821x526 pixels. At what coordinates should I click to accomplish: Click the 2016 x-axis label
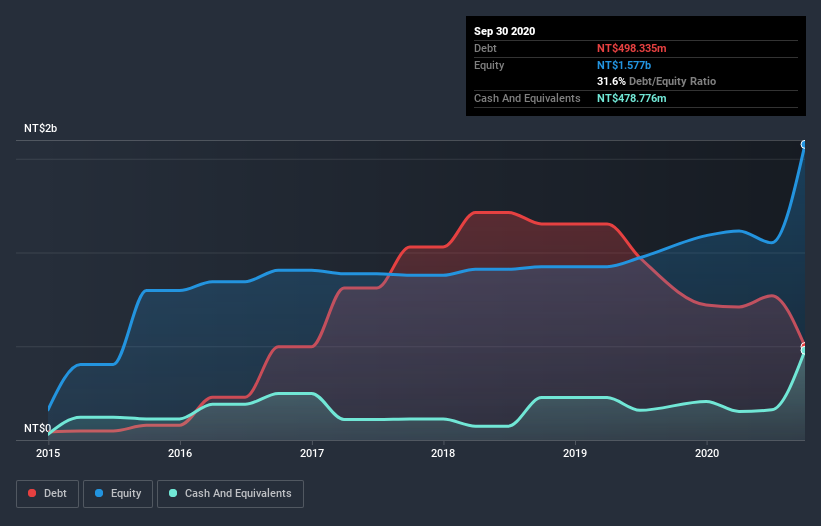click(180, 453)
